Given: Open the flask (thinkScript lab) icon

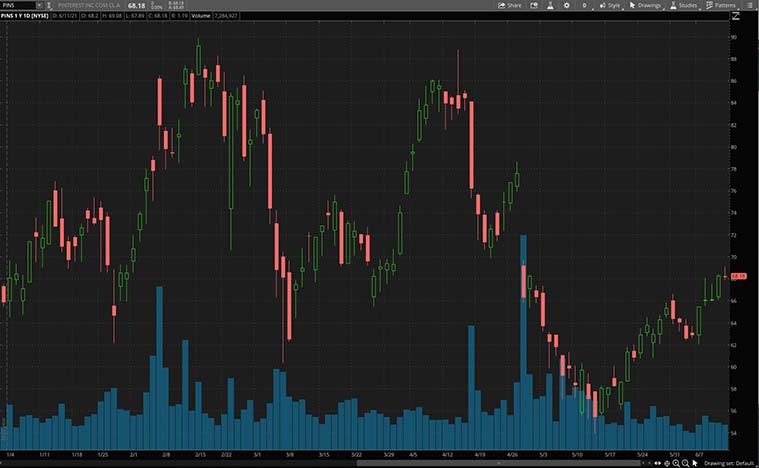Looking at the screenshot, I should click(548, 5).
